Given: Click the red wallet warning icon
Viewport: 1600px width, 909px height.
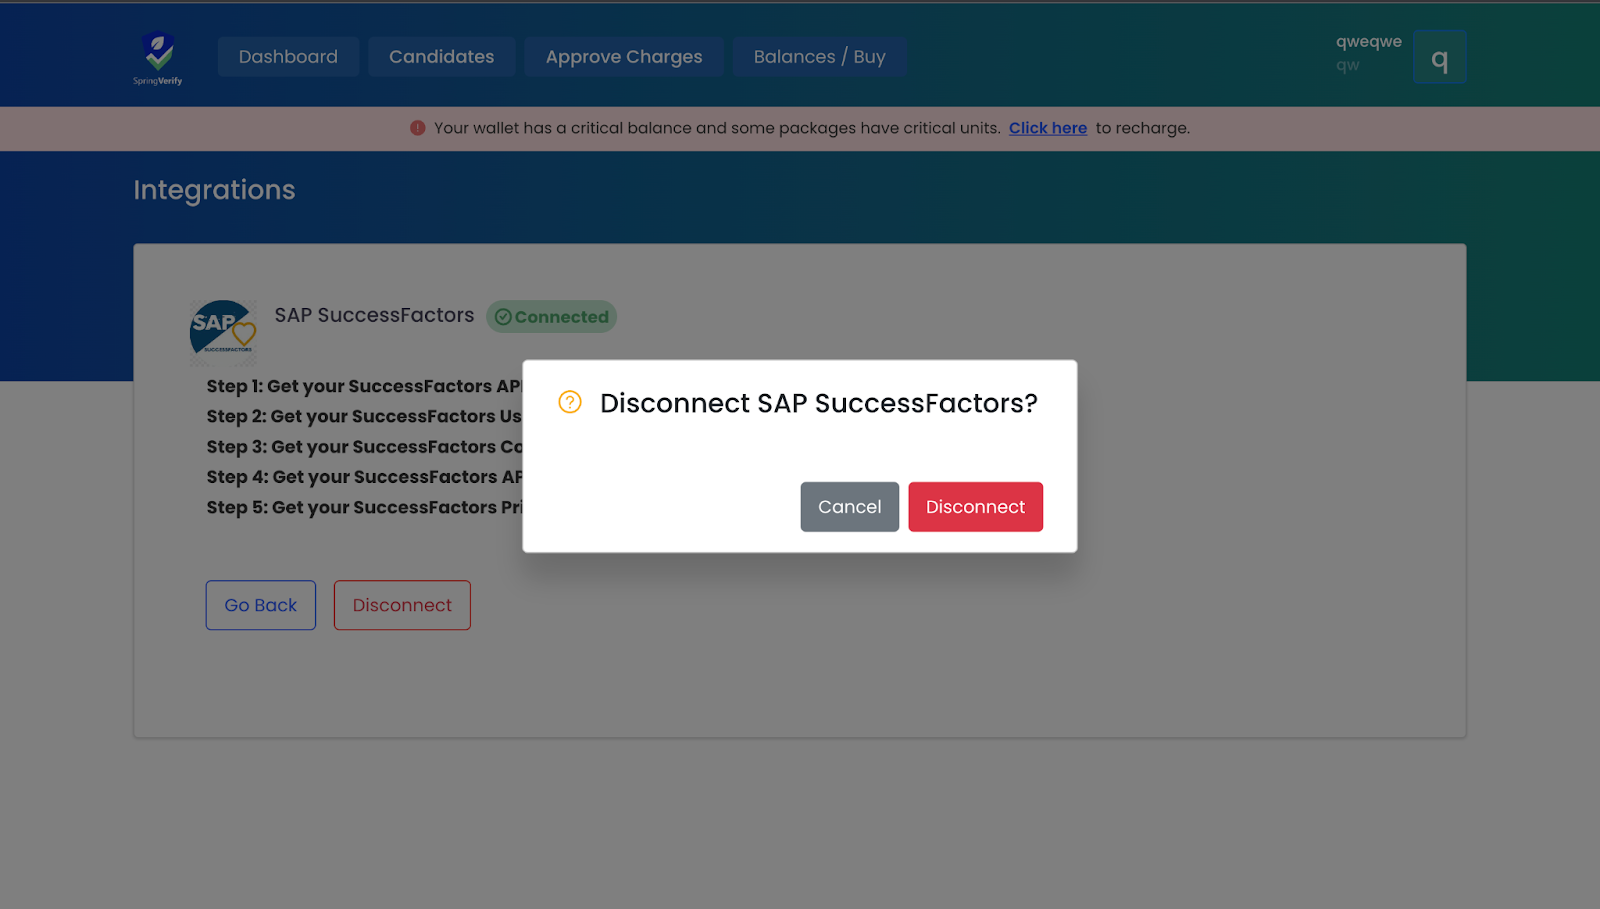Looking at the screenshot, I should (418, 128).
